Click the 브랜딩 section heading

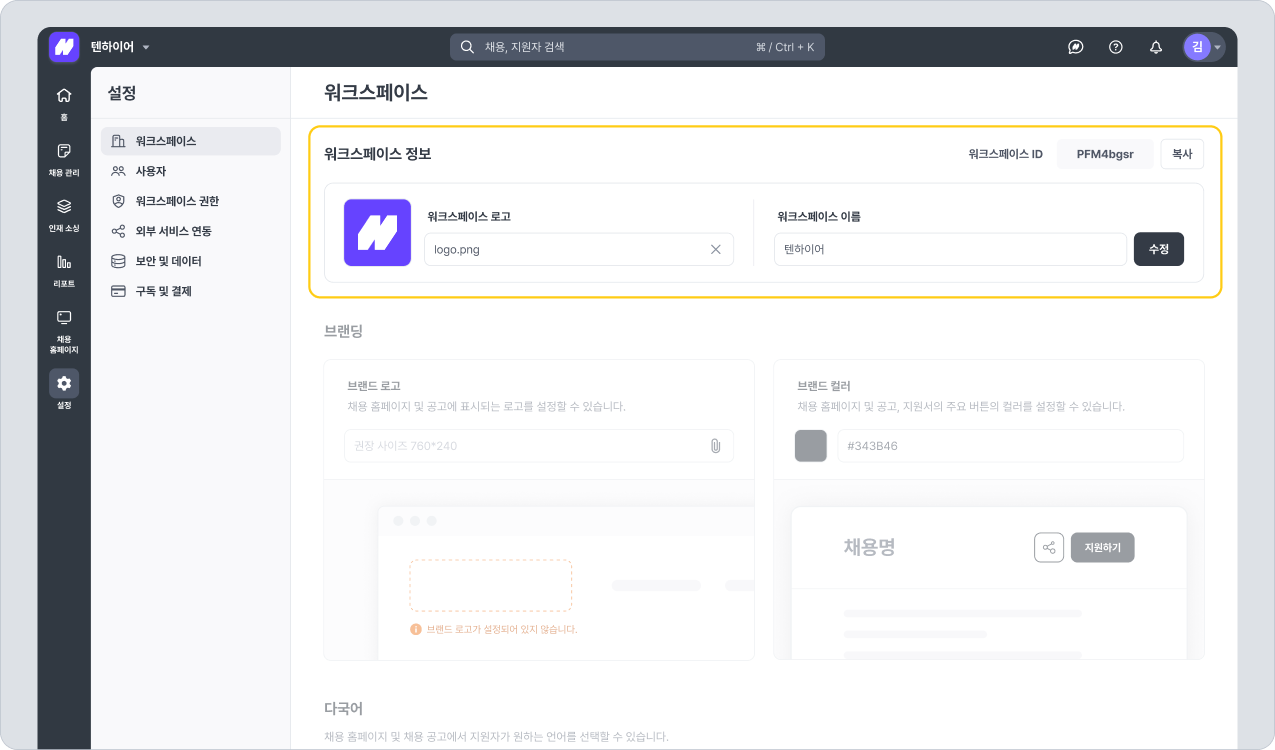[x=344, y=330]
